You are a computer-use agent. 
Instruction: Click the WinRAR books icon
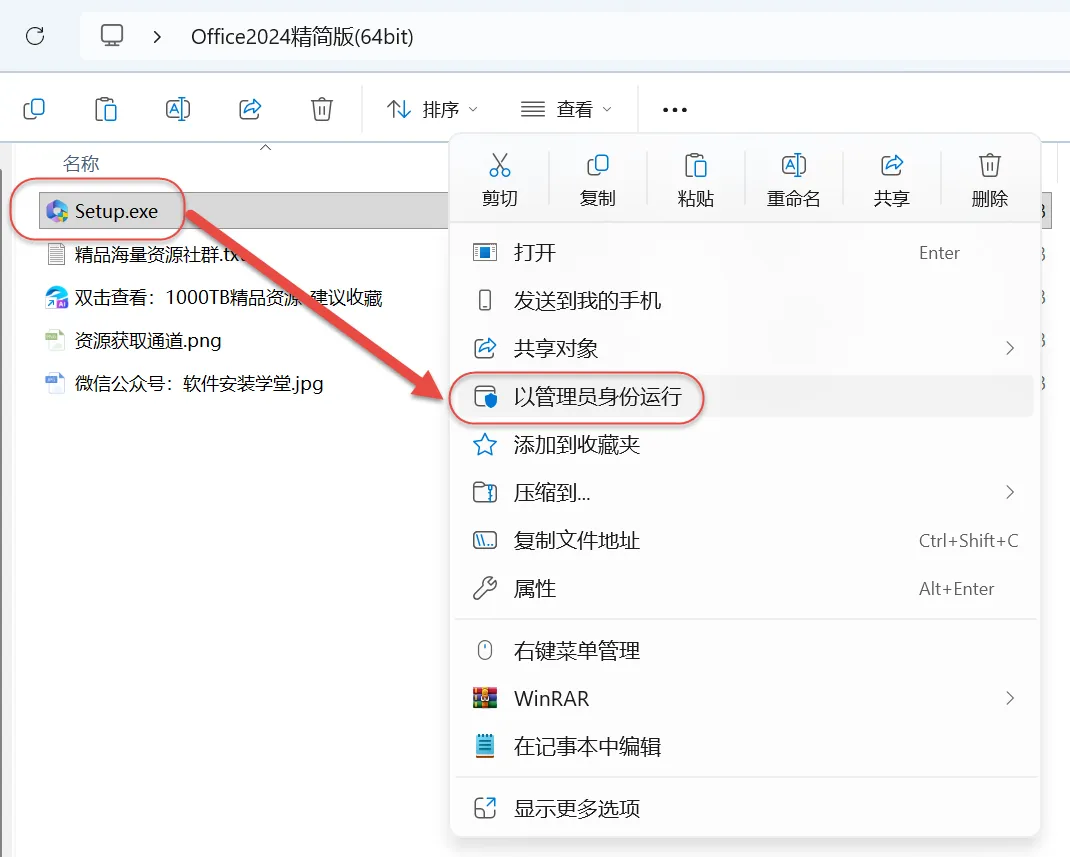(485, 698)
